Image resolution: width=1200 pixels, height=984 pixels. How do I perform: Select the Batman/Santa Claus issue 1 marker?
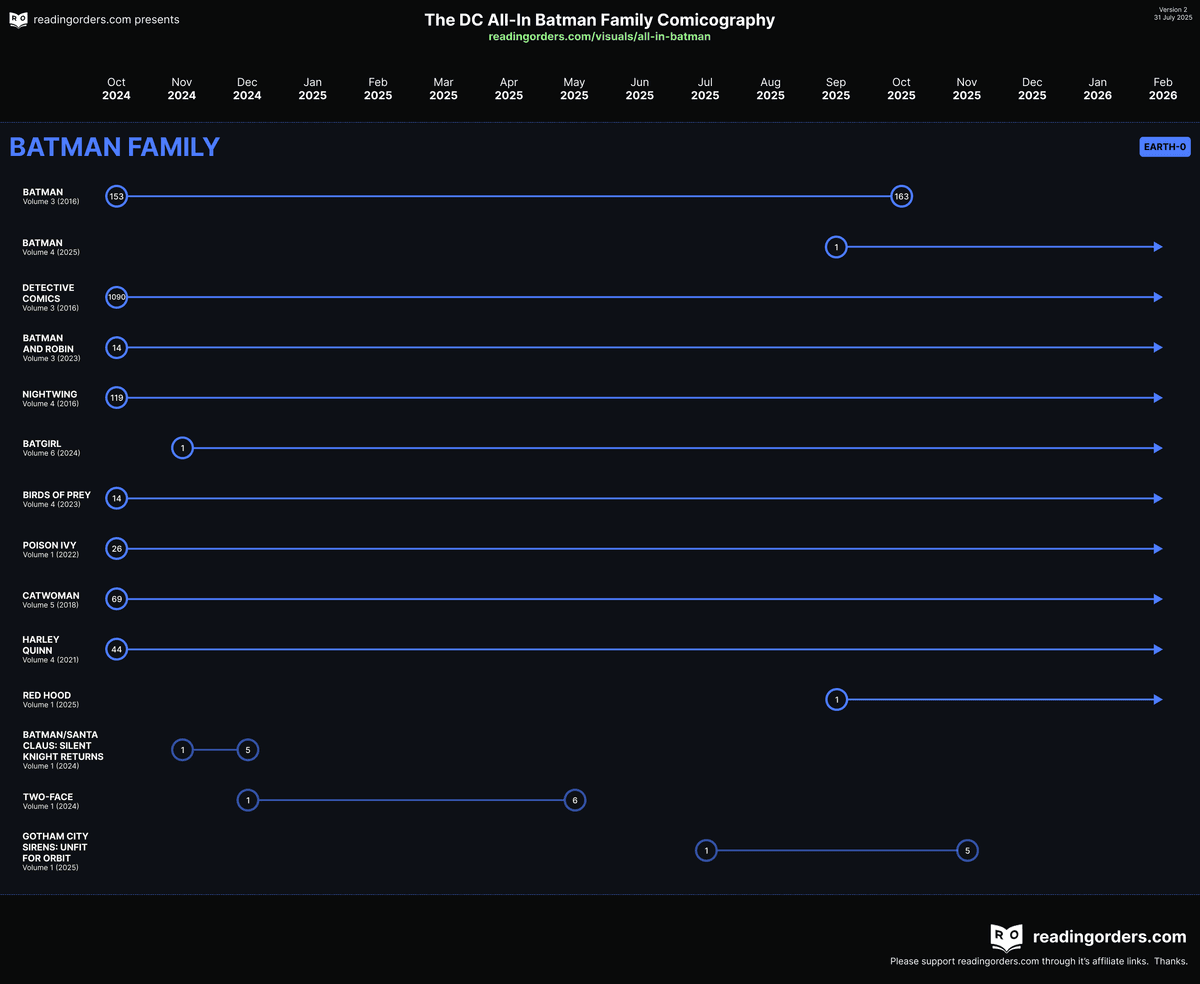(x=182, y=750)
